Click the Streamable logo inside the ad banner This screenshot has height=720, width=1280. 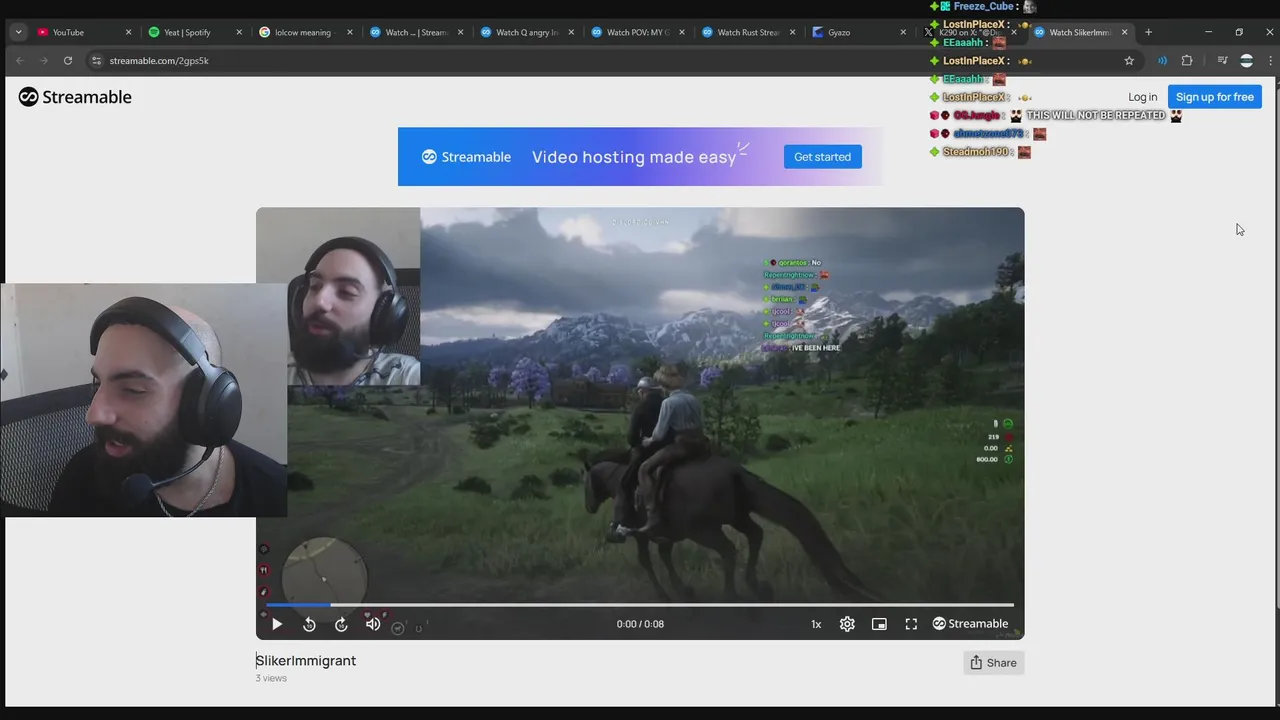pyautogui.click(x=466, y=157)
